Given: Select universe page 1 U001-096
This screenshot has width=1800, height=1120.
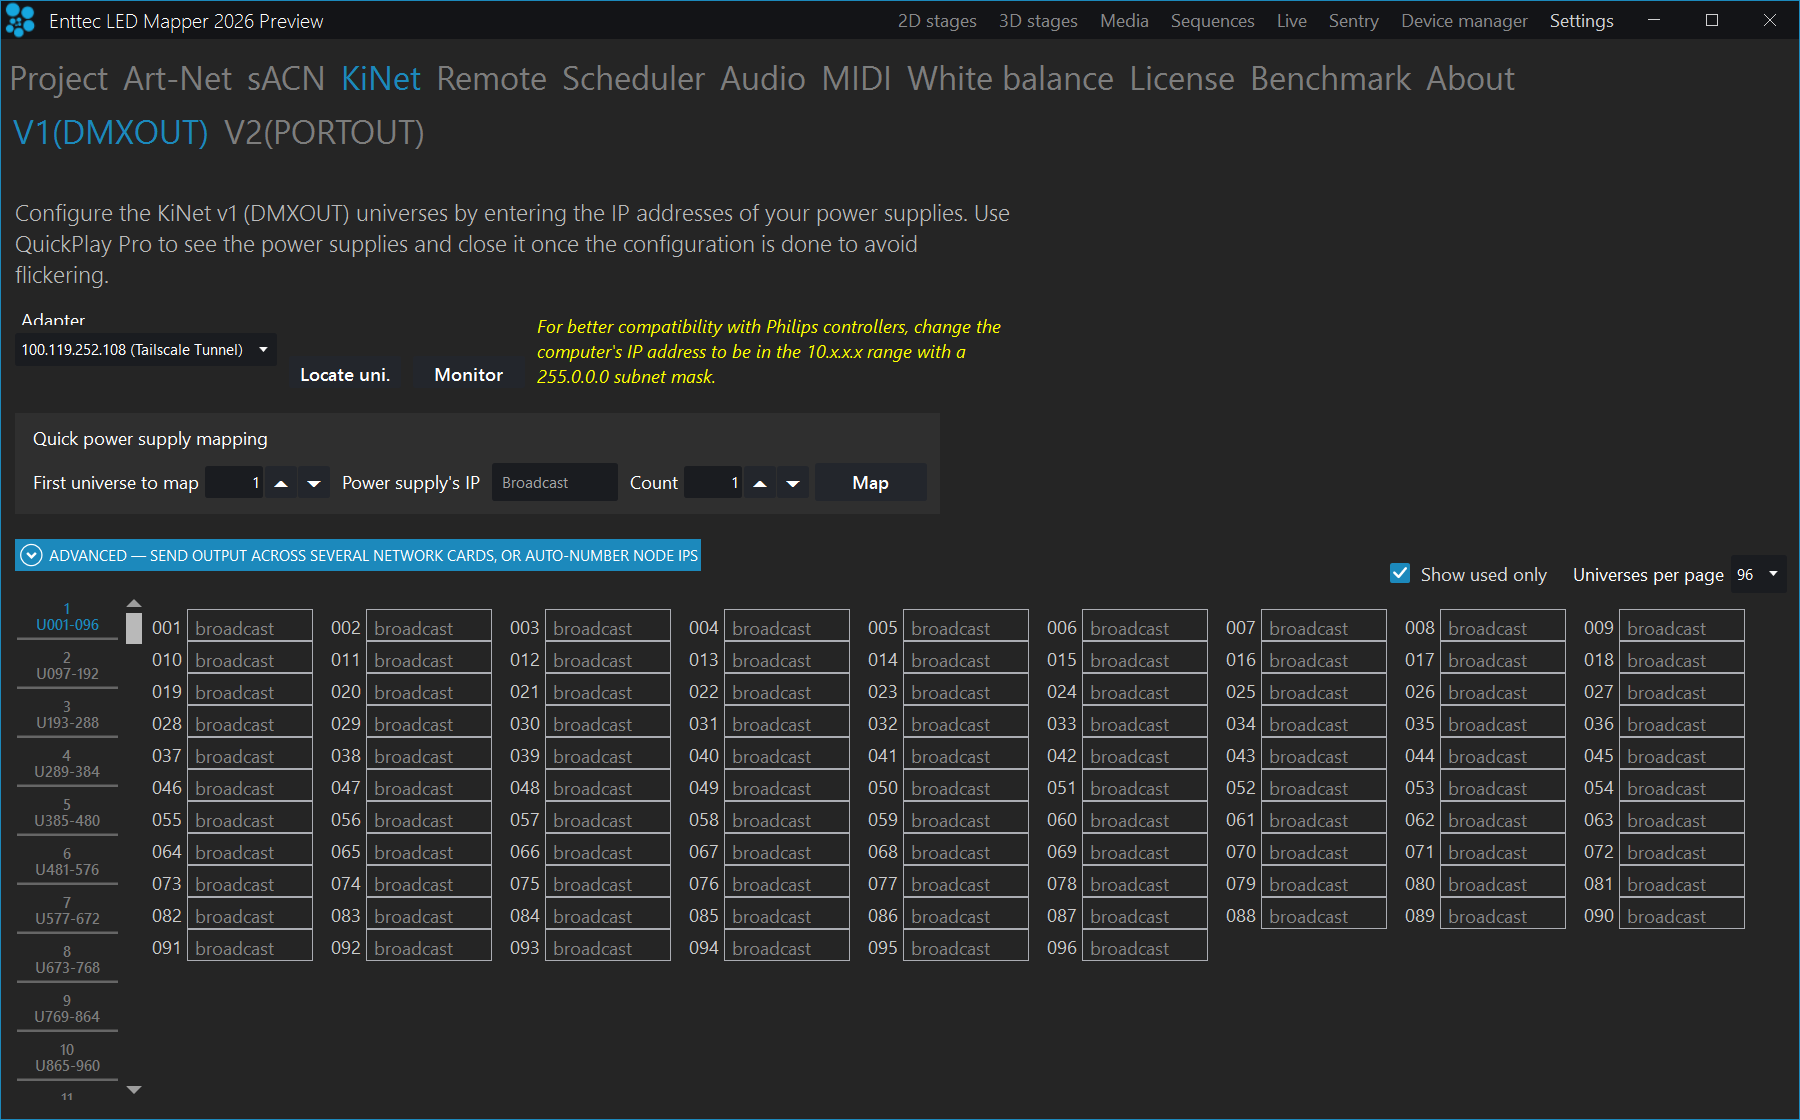Looking at the screenshot, I should (67, 617).
